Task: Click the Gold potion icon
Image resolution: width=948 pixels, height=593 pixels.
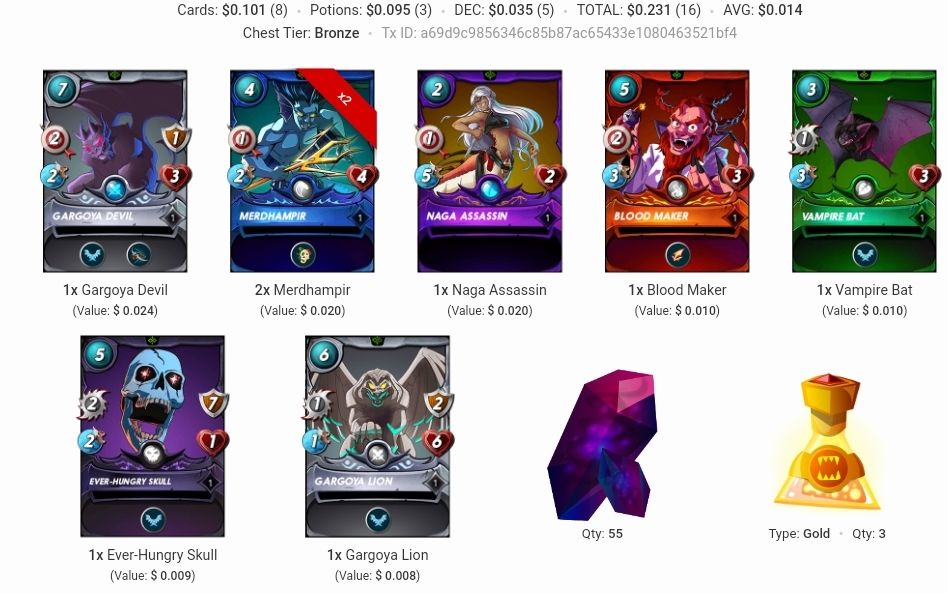Action: (828, 441)
